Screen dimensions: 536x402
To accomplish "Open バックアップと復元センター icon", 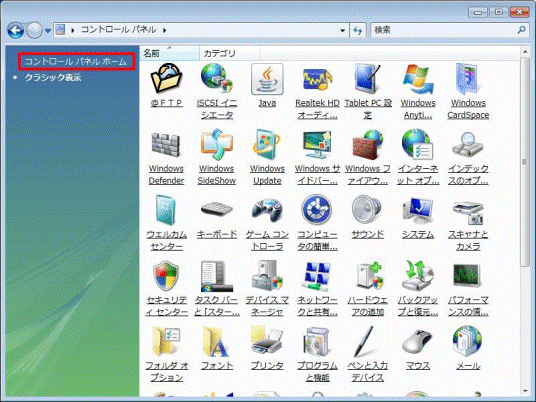I will pyautogui.click(x=418, y=276).
